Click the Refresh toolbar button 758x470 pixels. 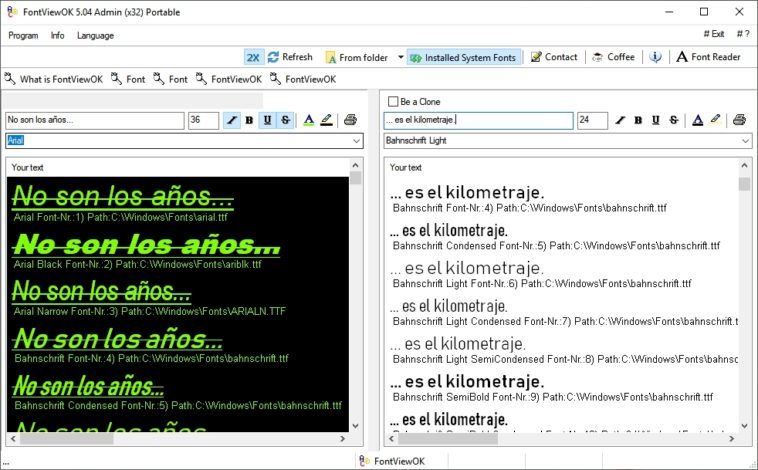pos(291,57)
